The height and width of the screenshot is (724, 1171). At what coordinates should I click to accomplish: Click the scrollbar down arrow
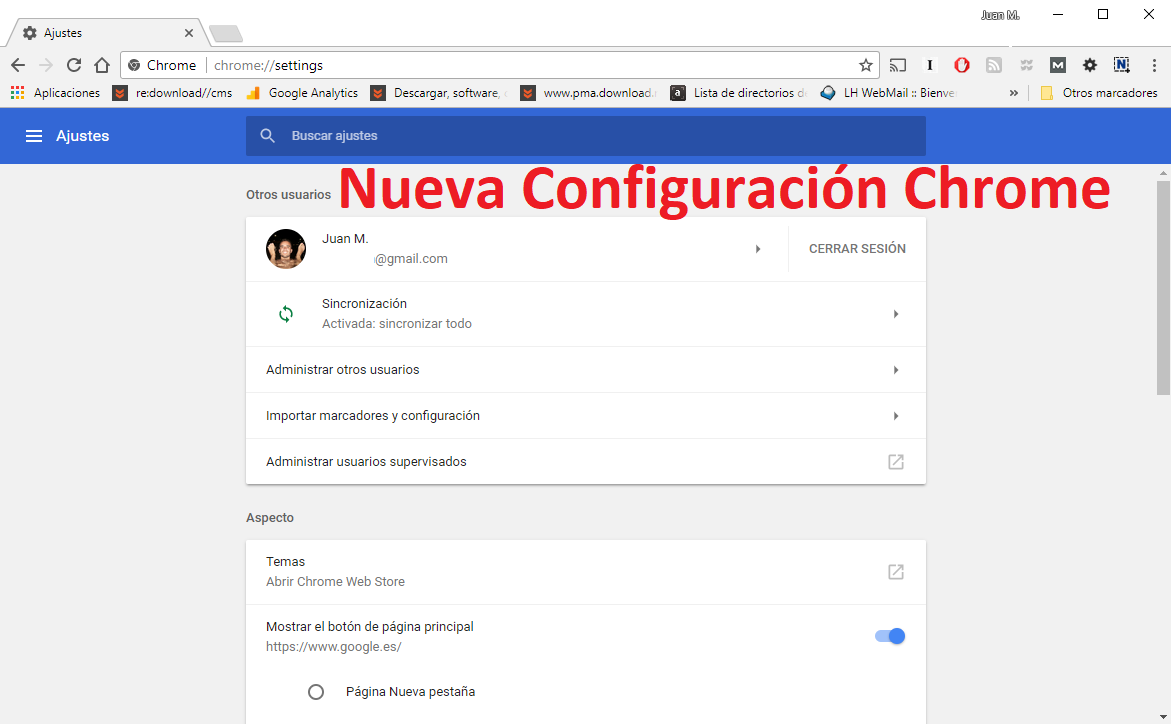(x=1163, y=717)
